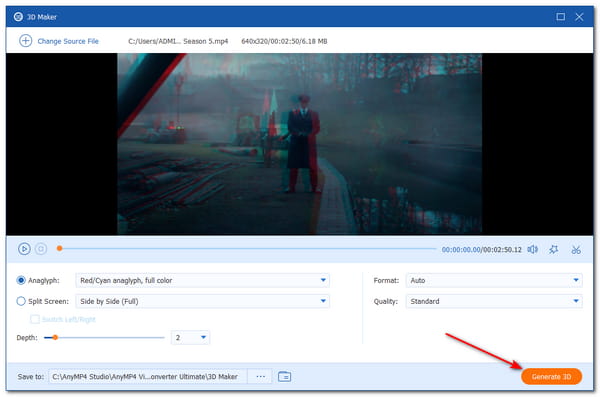This screenshot has width=600, height=397.
Task: Maximize the 3D Maker window
Action: (561, 17)
